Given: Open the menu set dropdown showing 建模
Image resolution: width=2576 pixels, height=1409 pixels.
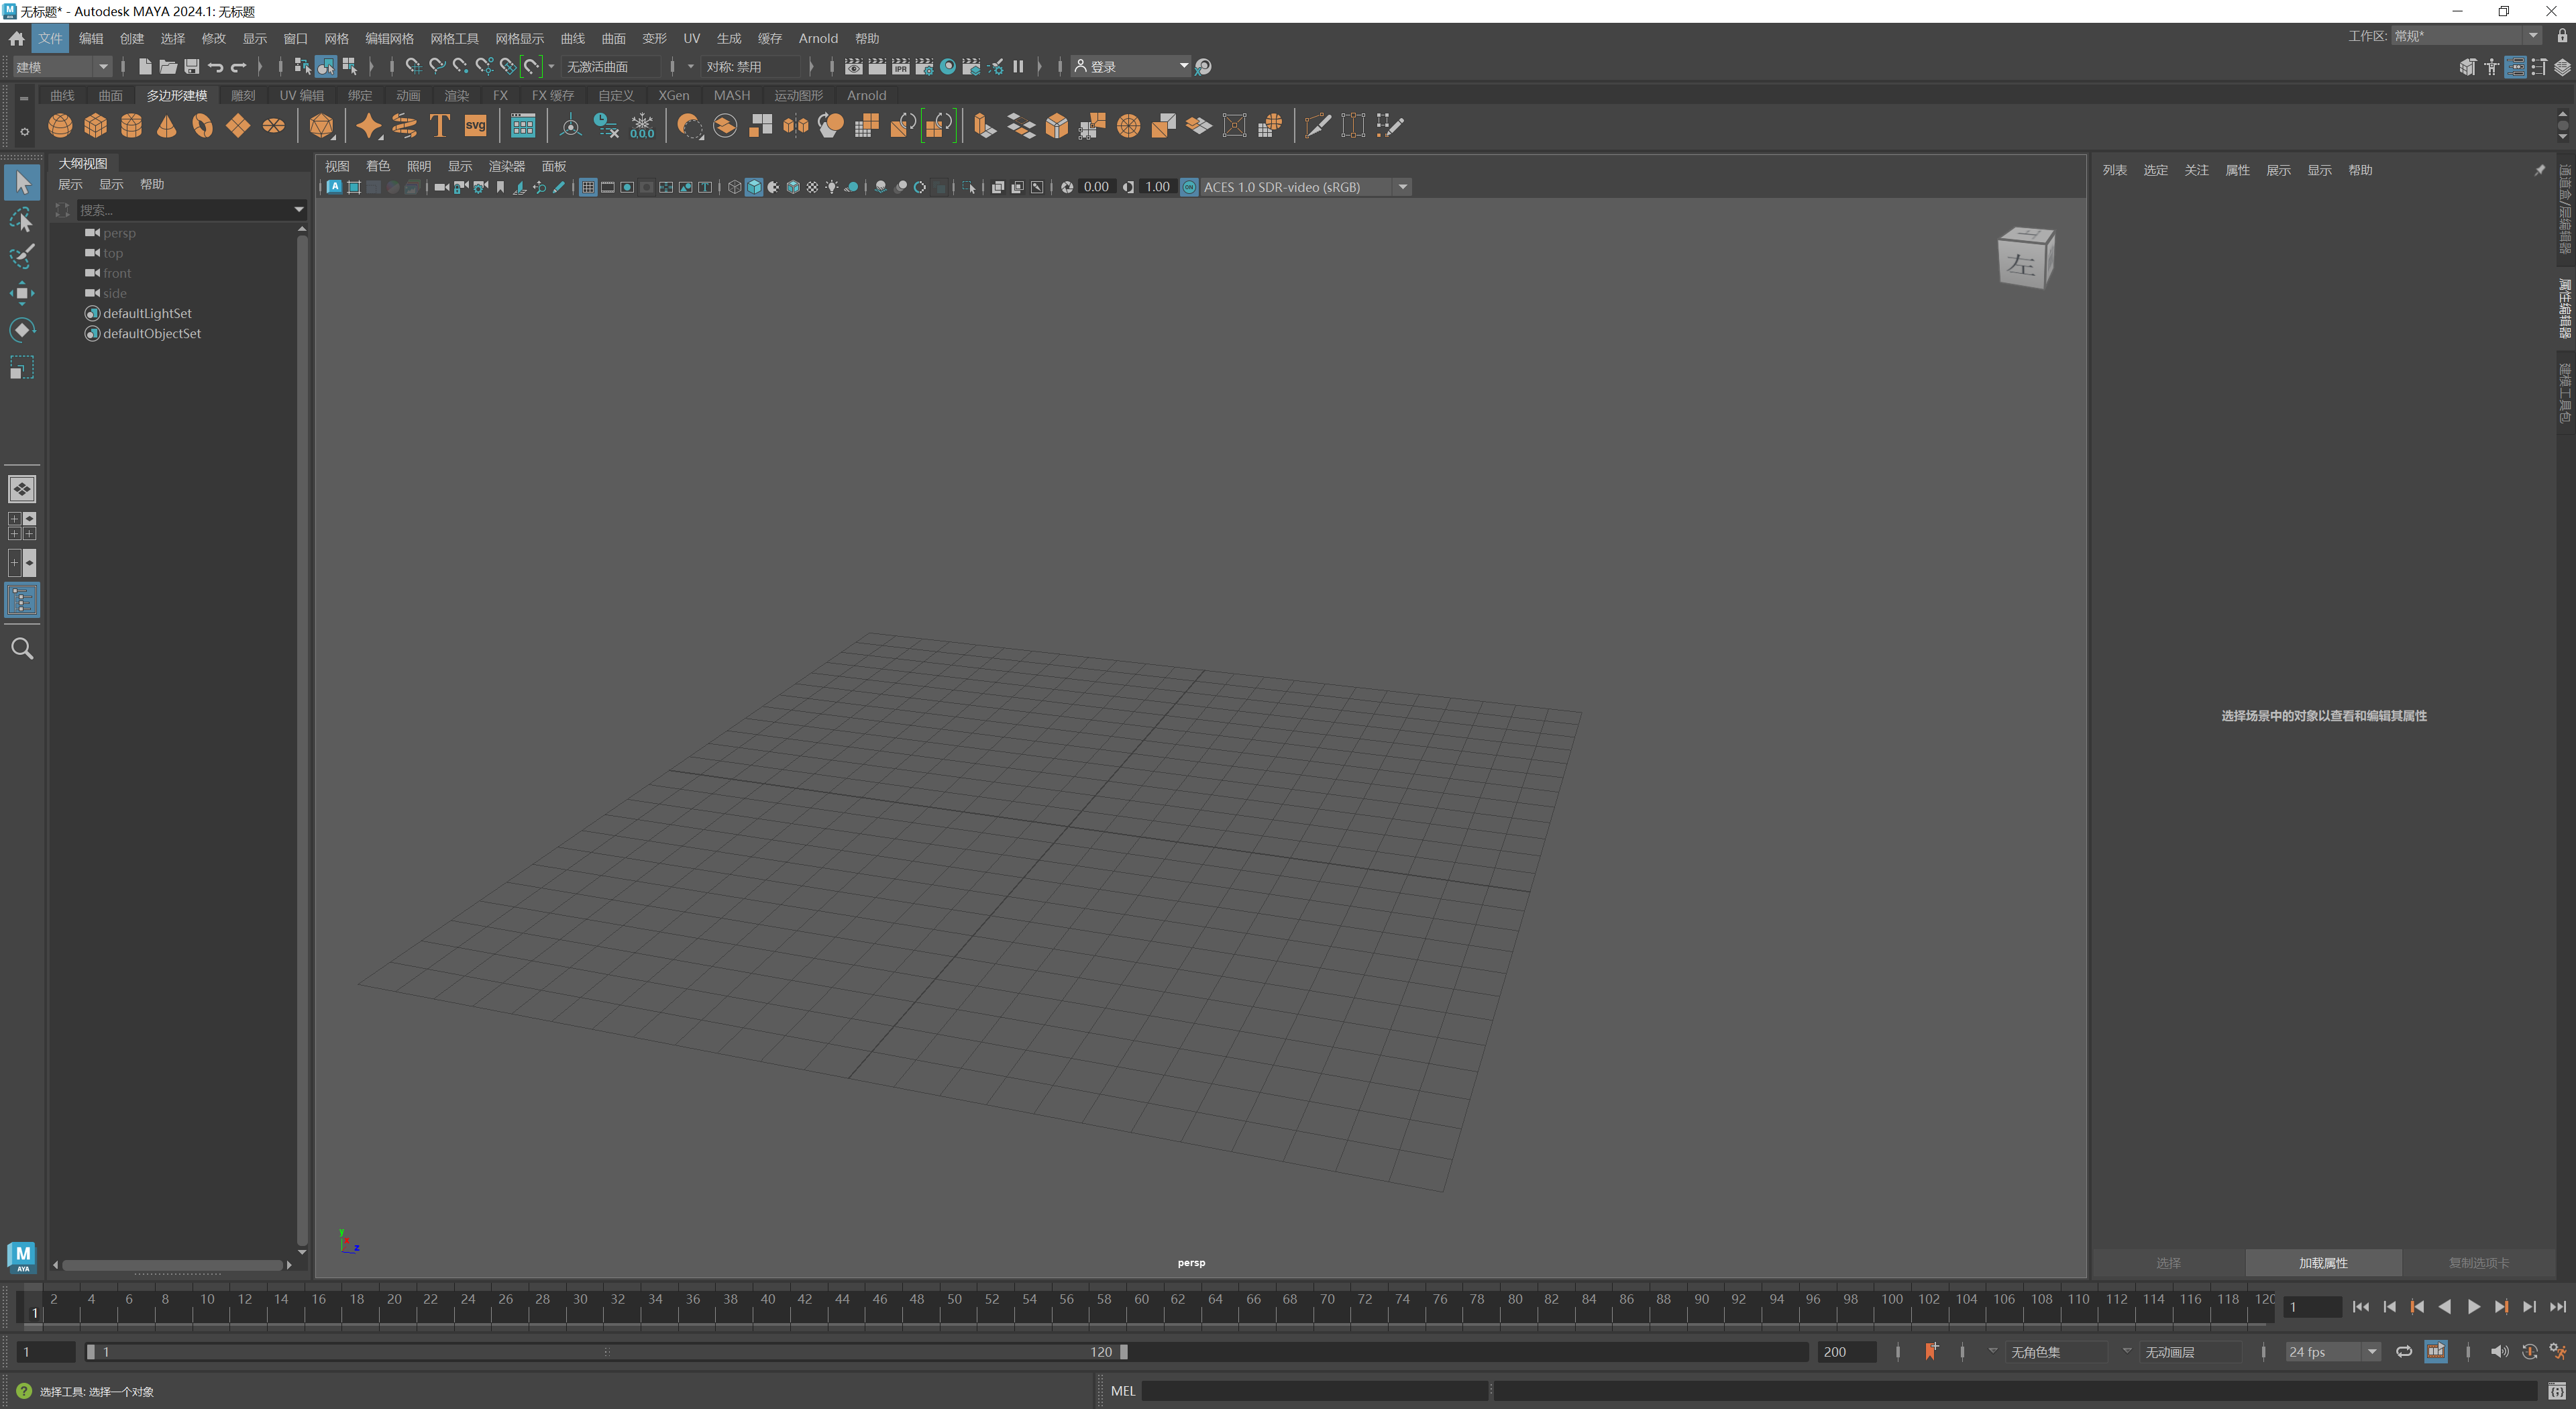Looking at the screenshot, I should (x=60, y=66).
